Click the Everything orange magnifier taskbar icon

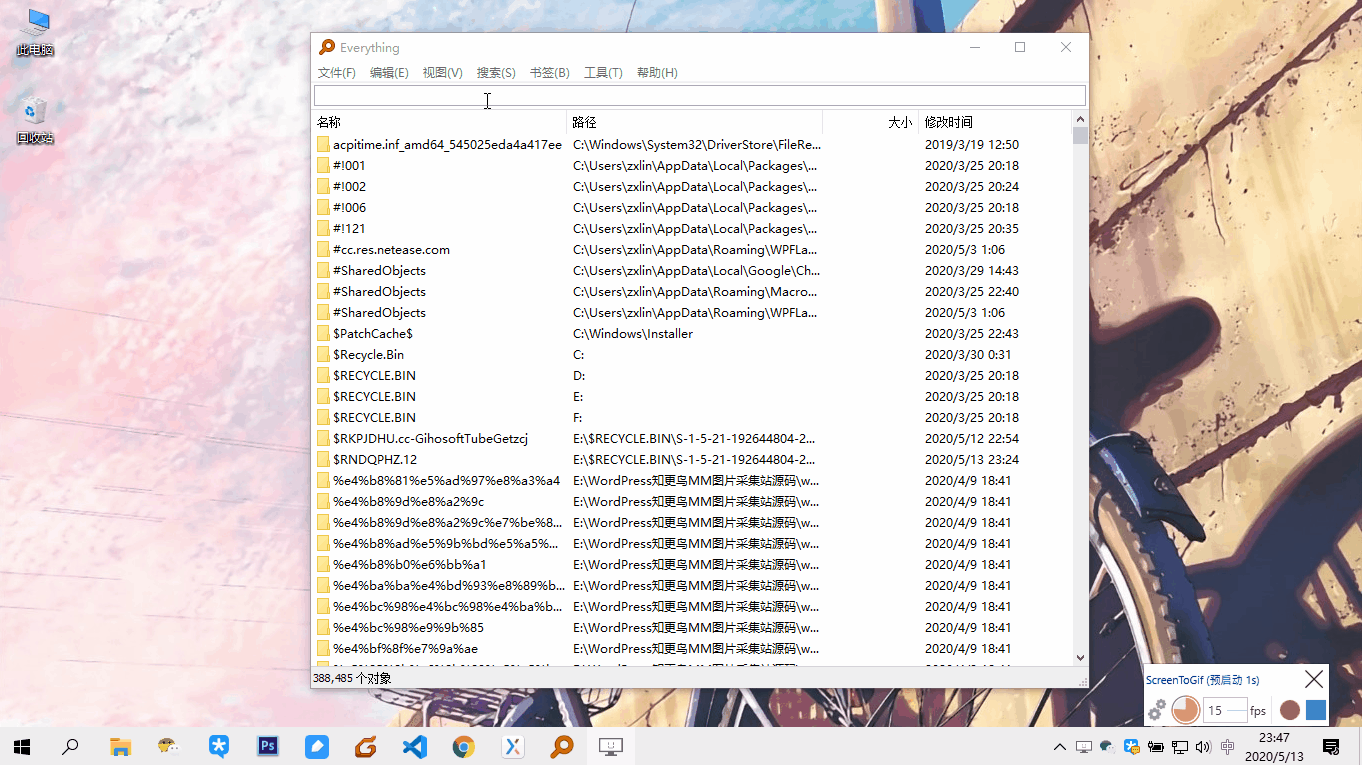click(x=561, y=746)
